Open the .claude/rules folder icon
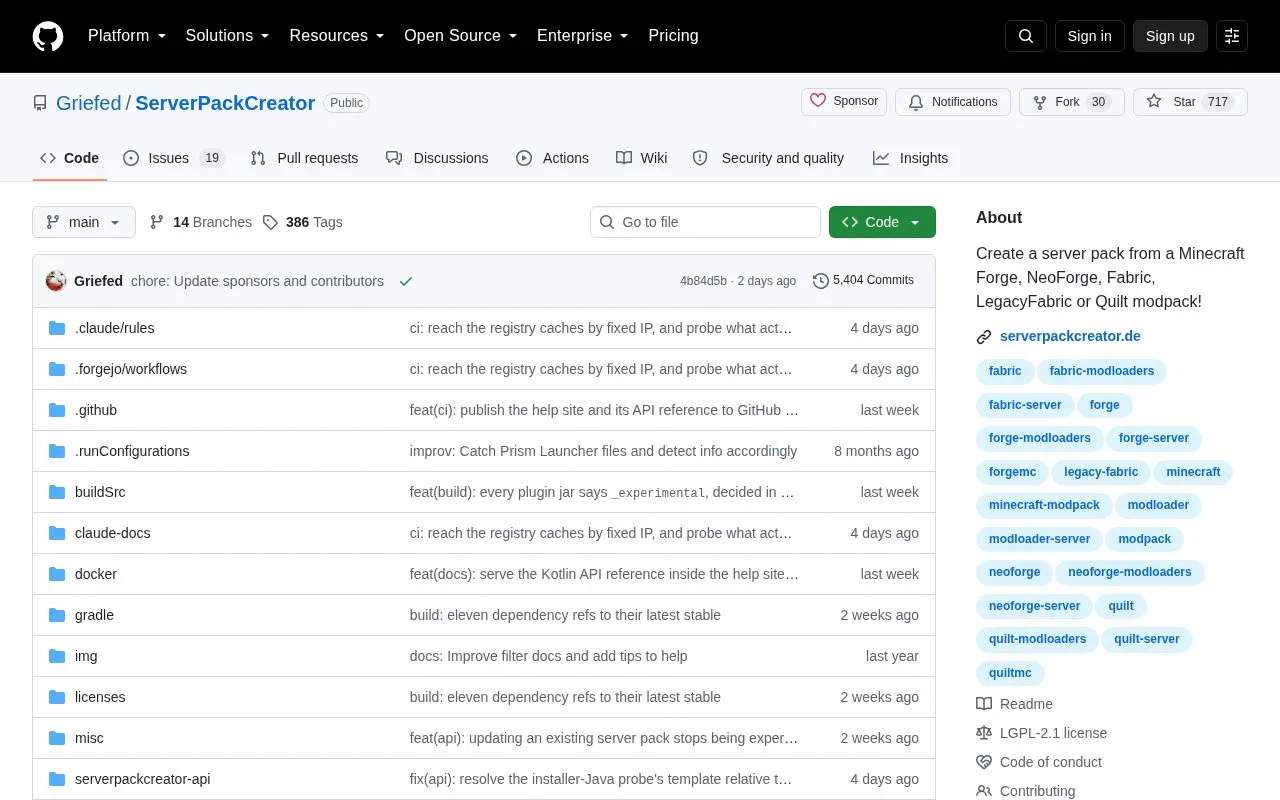This screenshot has height=800, width=1280. pyautogui.click(x=57, y=328)
